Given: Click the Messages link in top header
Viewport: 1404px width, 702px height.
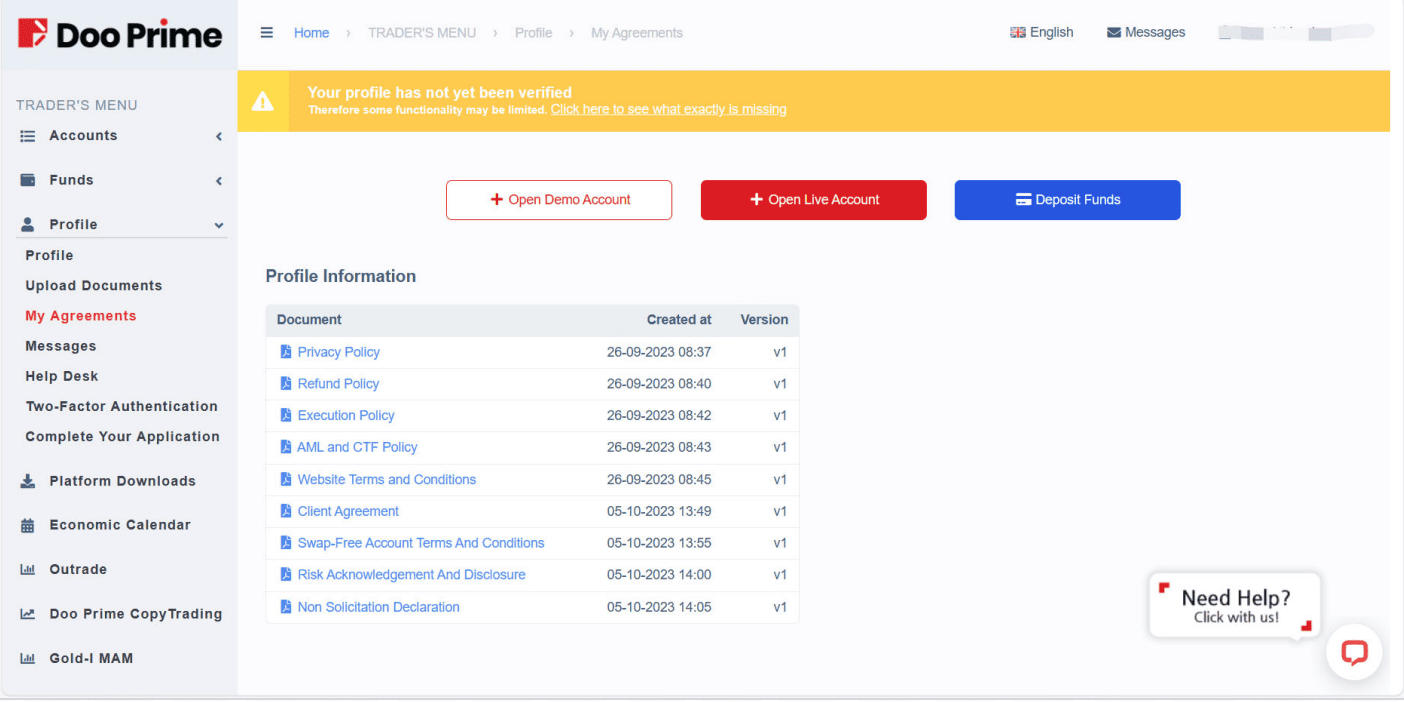Looking at the screenshot, I should (1146, 32).
